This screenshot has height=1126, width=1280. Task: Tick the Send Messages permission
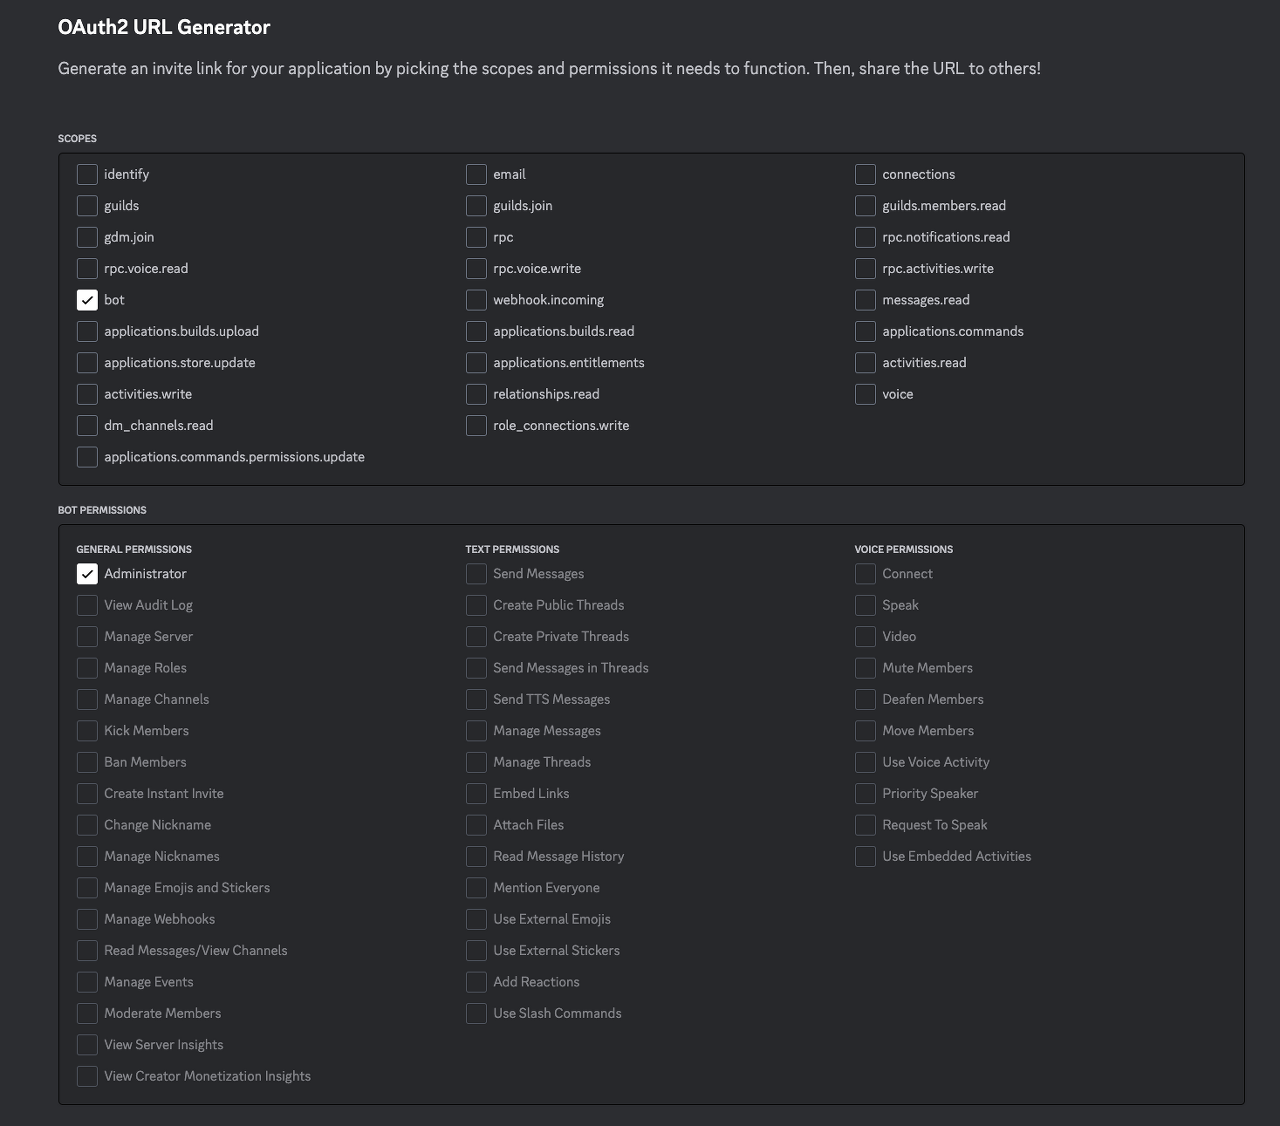tap(476, 574)
